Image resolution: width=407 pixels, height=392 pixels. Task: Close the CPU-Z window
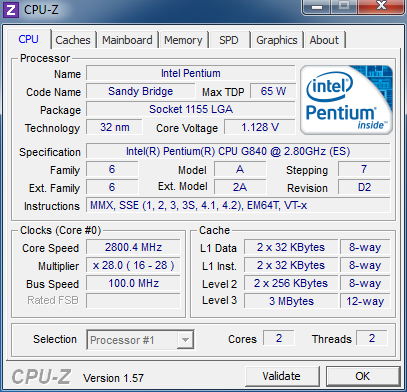click(x=381, y=7)
